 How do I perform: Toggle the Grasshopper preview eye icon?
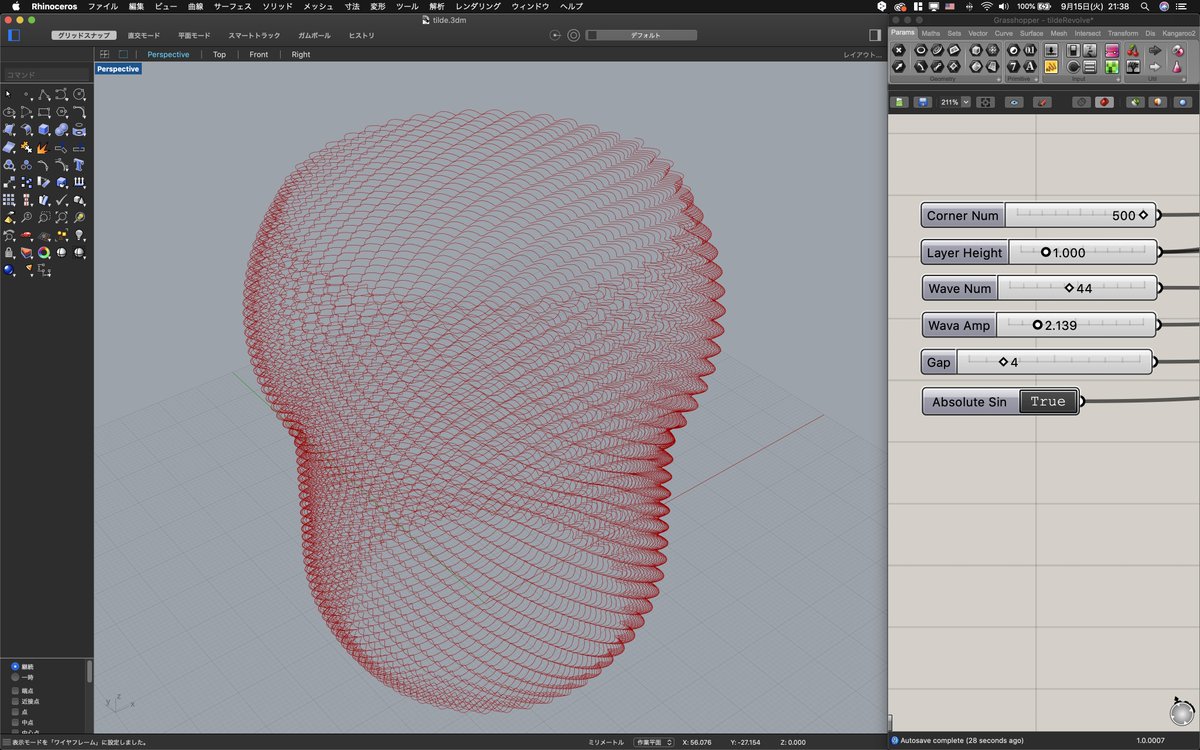pos(1015,102)
